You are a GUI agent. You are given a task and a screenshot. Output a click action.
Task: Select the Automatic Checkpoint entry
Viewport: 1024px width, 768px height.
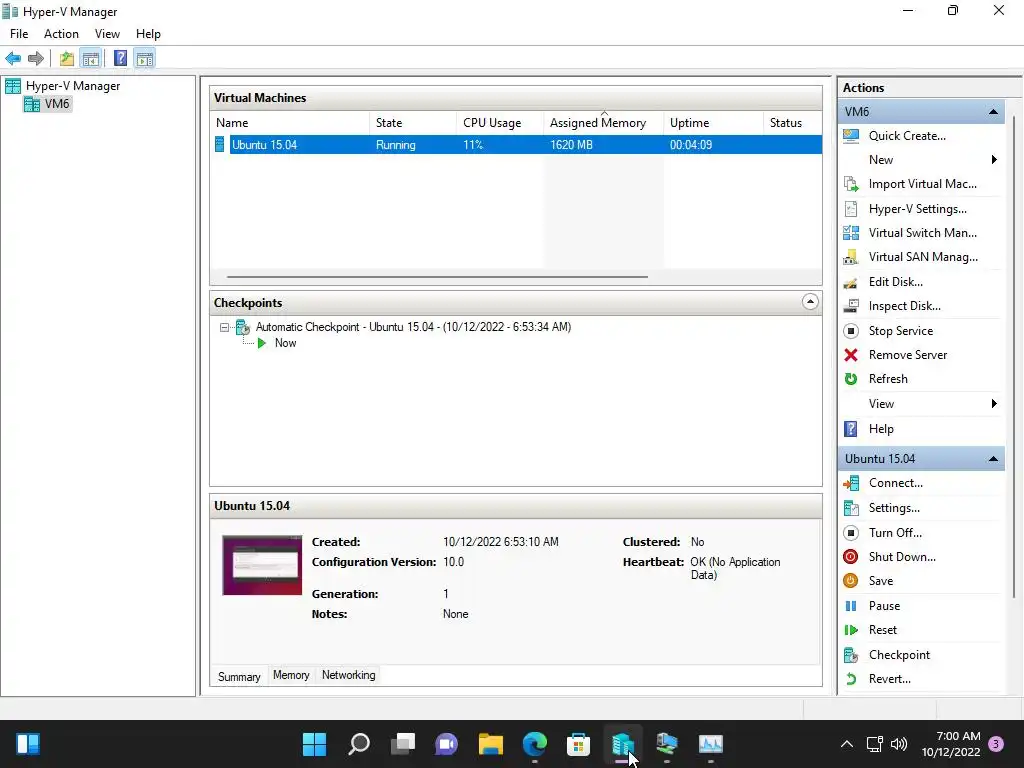[413, 327]
